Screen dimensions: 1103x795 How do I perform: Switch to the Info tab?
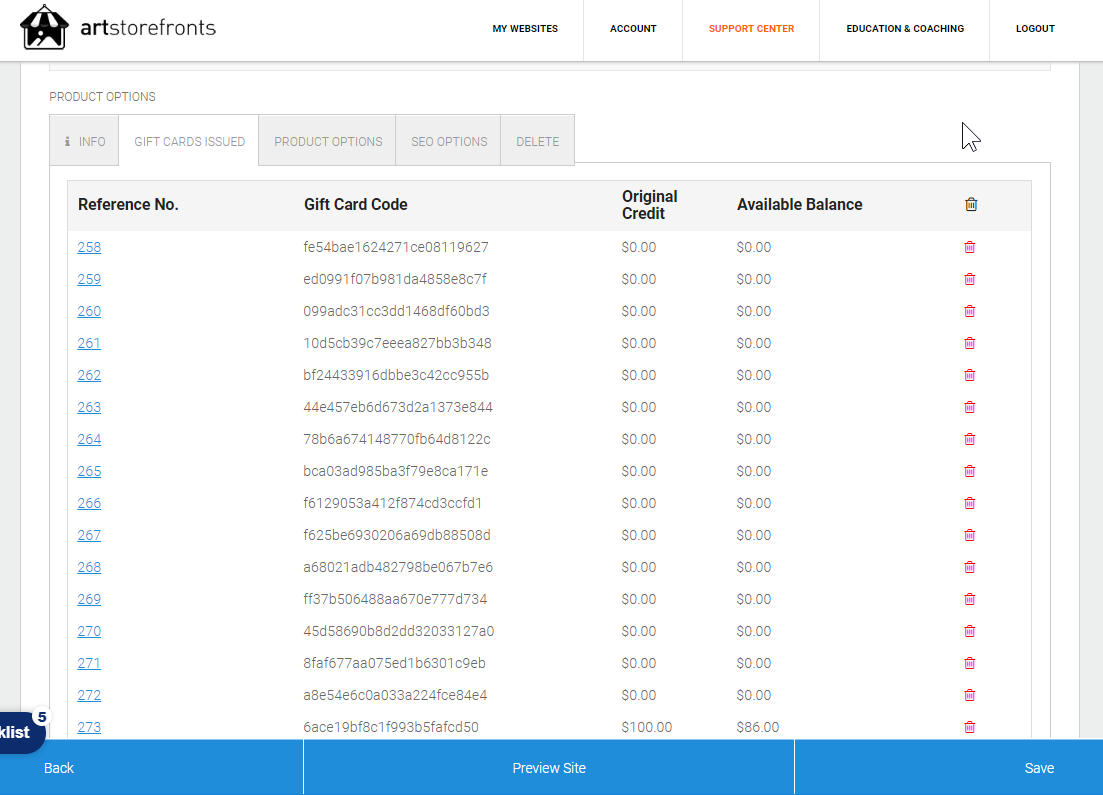point(85,141)
